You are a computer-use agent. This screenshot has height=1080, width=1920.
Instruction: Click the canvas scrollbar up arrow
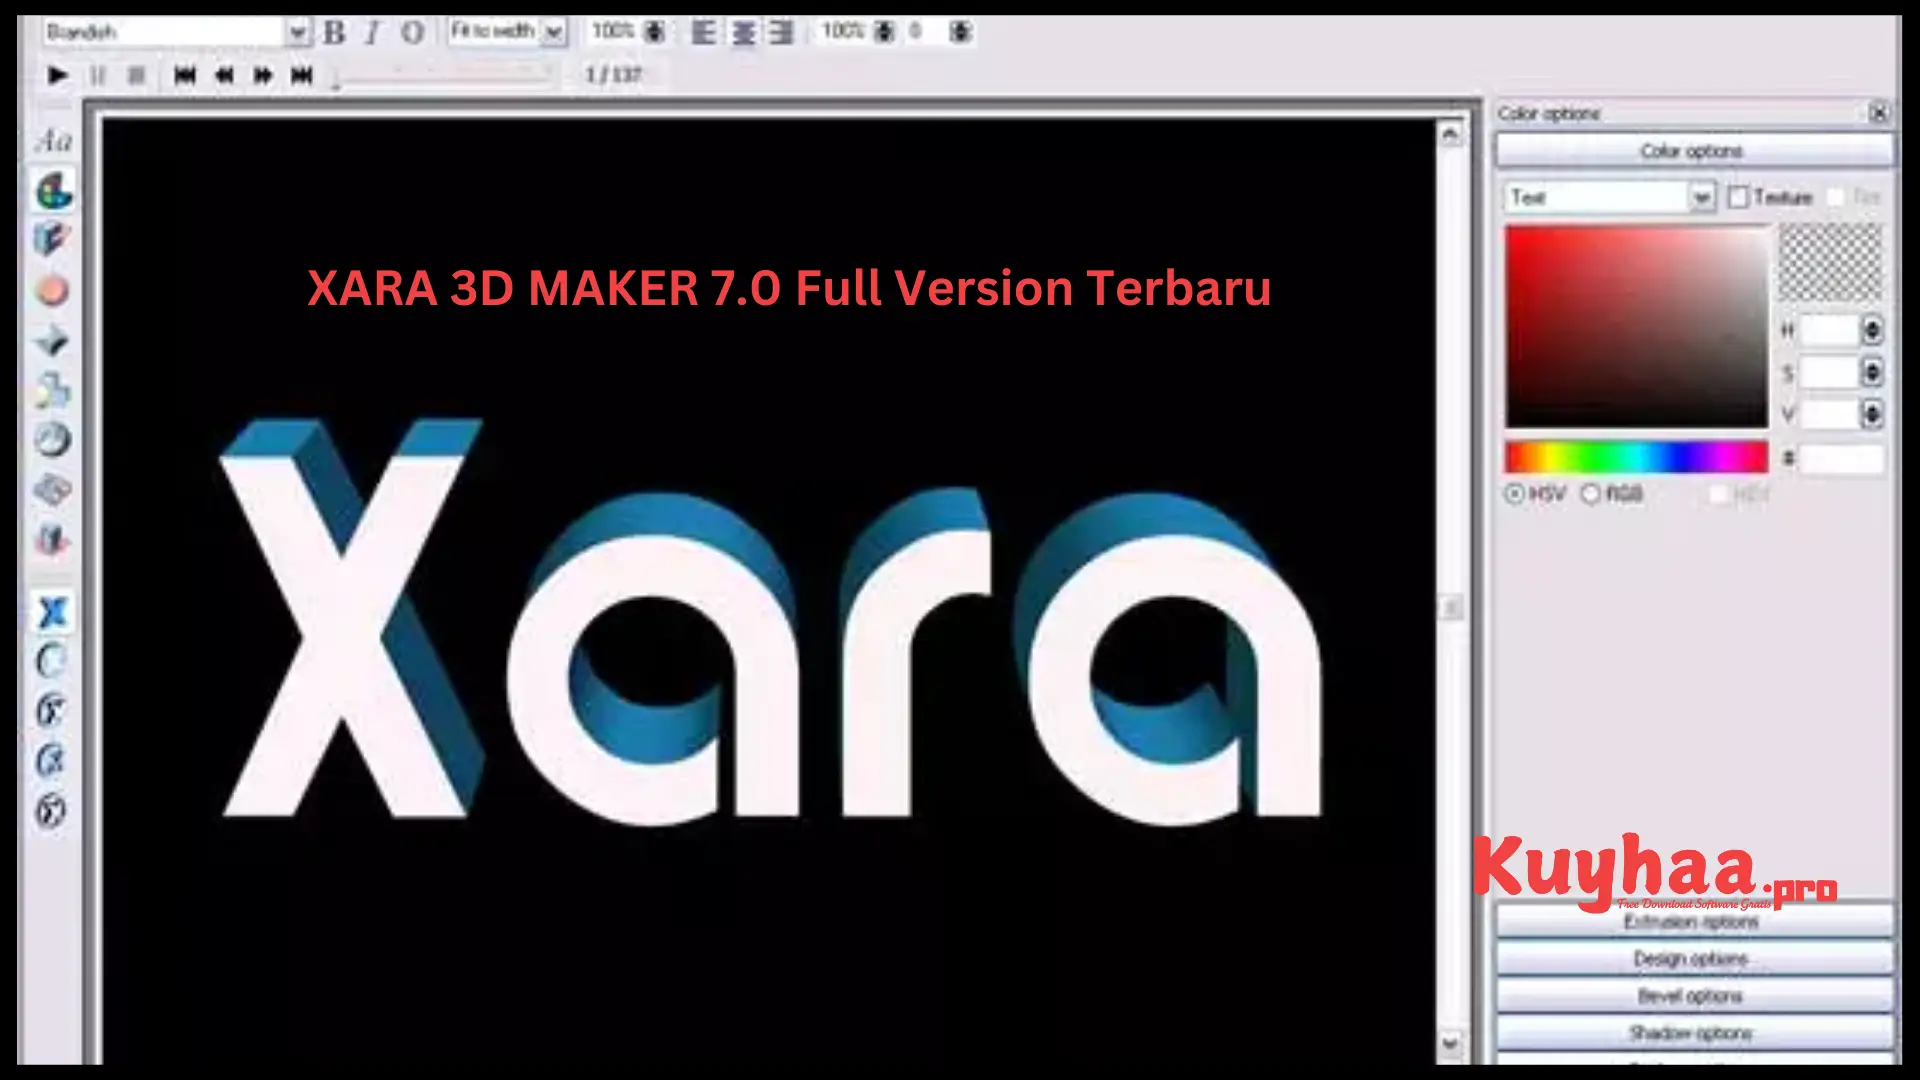click(1450, 133)
